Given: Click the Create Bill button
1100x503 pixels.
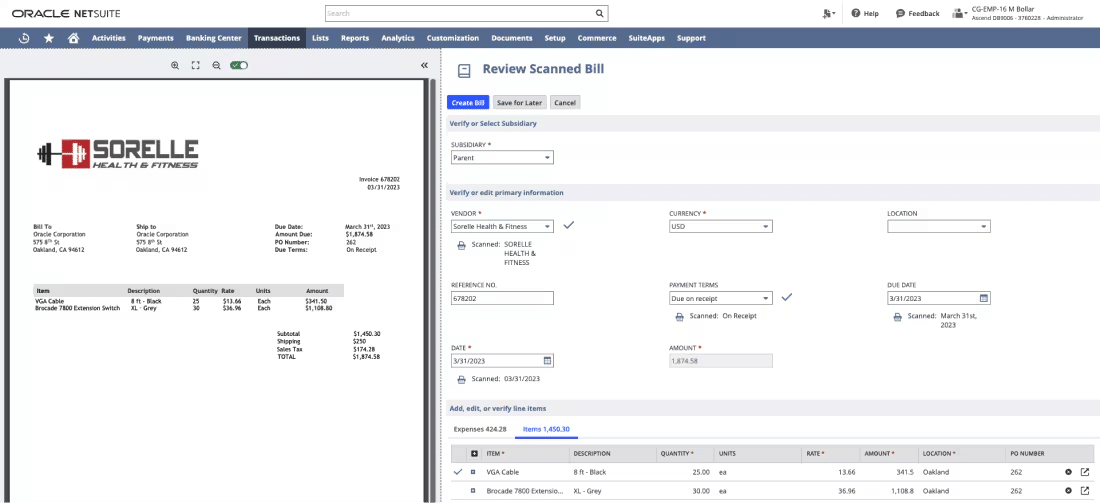Looking at the screenshot, I should pos(468,102).
